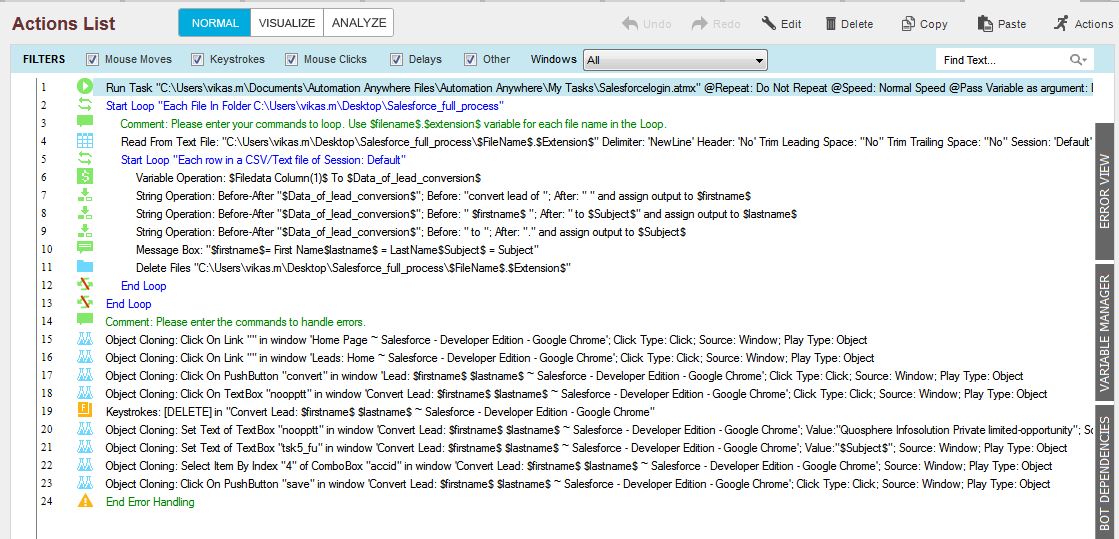
Task: Click the End Error Handling warning icon
Action: tap(85, 502)
